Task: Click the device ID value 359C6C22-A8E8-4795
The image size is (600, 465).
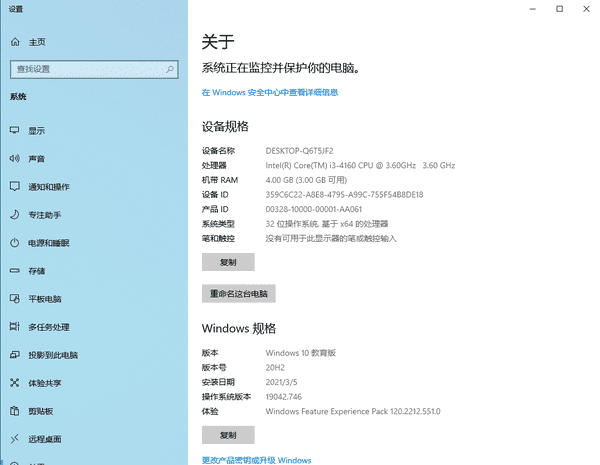Action: pos(344,194)
